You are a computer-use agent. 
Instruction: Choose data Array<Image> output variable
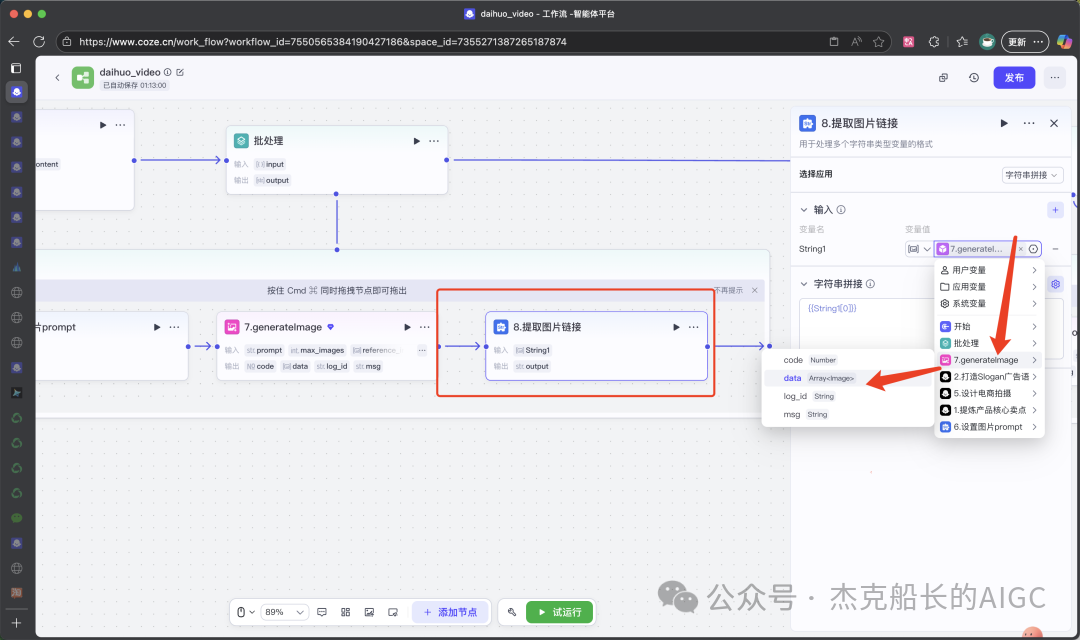pos(847,378)
